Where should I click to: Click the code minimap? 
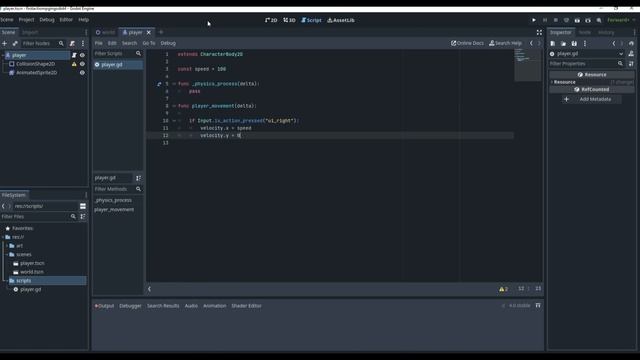point(527,64)
